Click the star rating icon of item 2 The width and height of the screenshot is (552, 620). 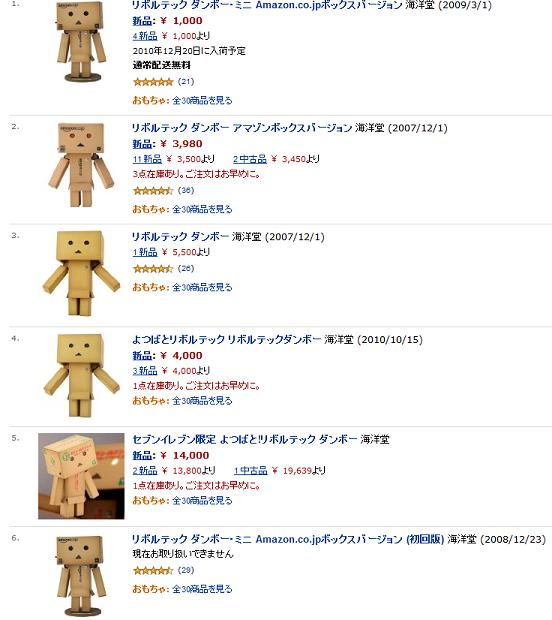153,191
